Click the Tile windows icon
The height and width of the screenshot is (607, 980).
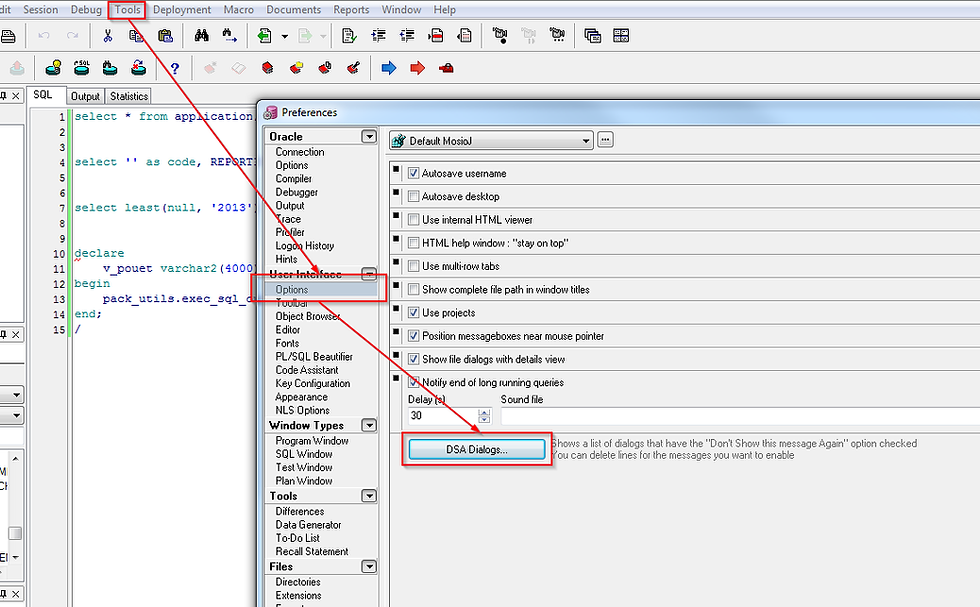click(621, 36)
